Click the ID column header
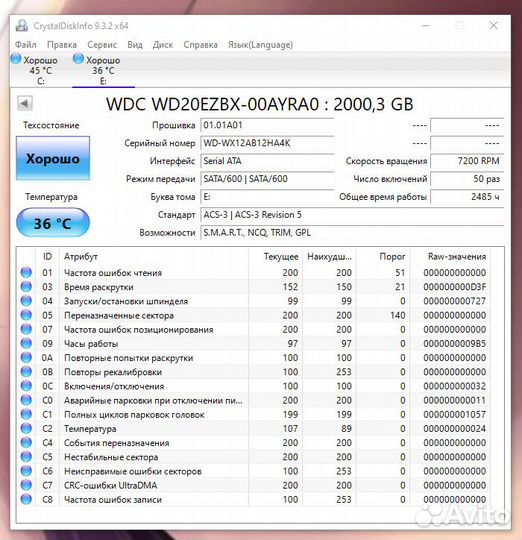522x540 pixels. (x=48, y=257)
